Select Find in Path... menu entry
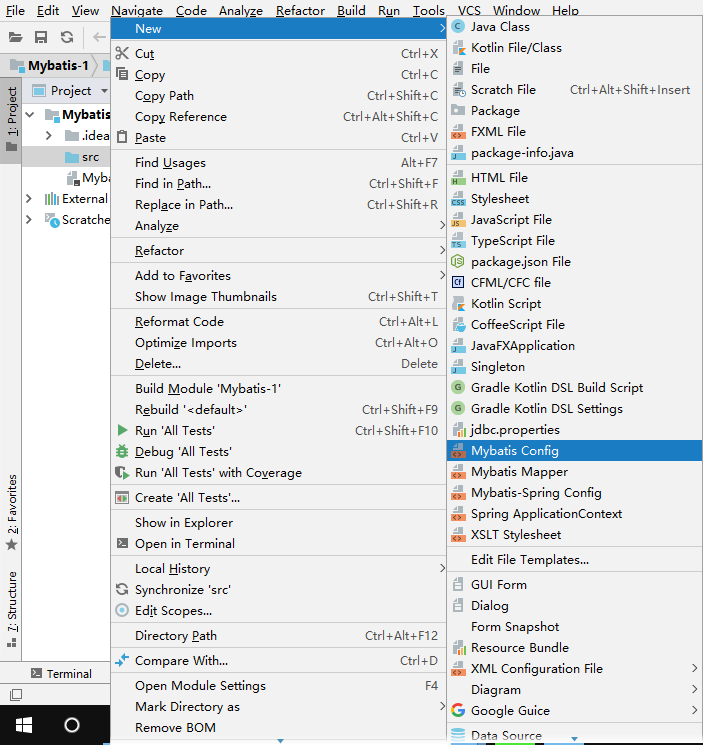 pos(278,183)
